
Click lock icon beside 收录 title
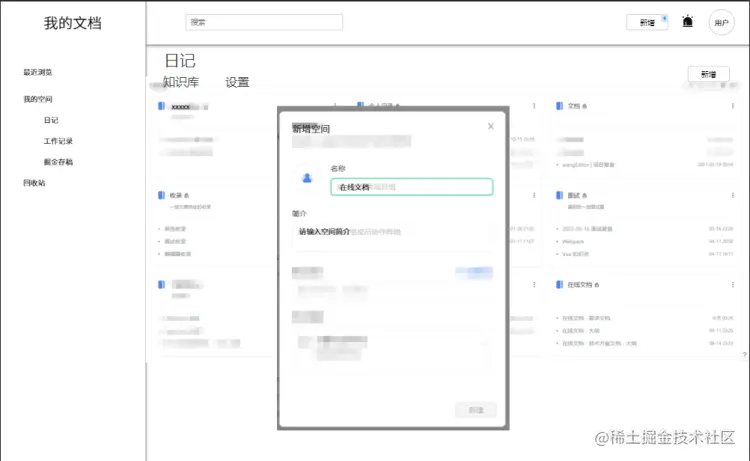187,196
